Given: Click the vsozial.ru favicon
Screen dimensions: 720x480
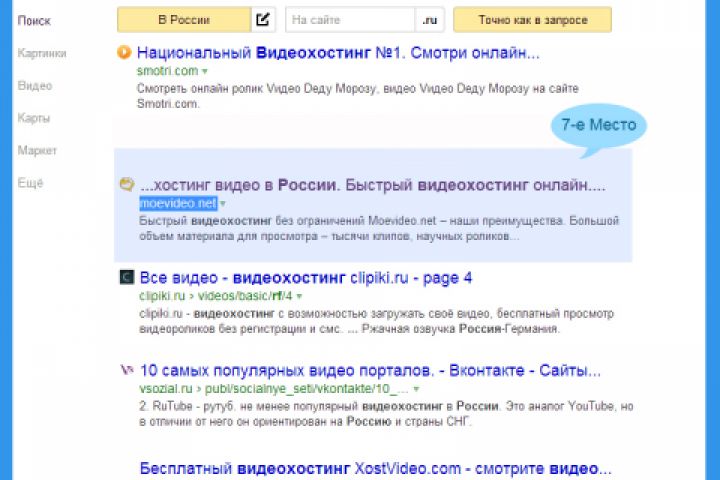Looking at the screenshot, I should tap(127, 369).
